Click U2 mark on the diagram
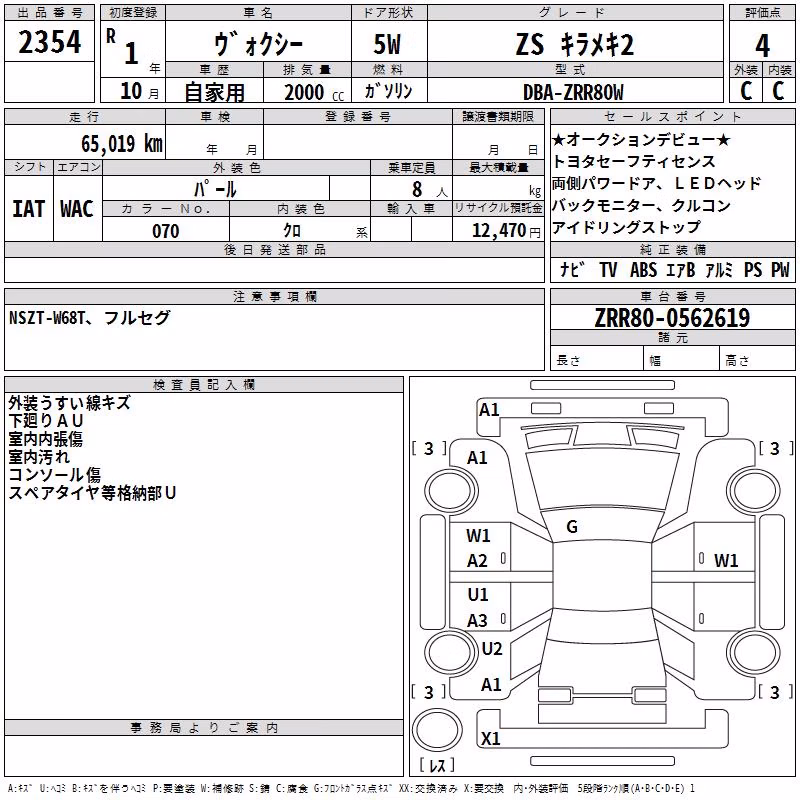Viewport: 800px width, 800px height. (x=492, y=648)
